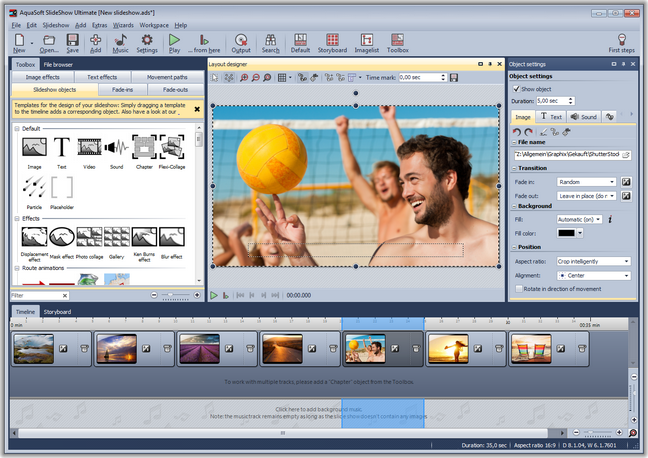Select the Particle object icon
The height and width of the screenshot is (458, 648).
(33, 186)
